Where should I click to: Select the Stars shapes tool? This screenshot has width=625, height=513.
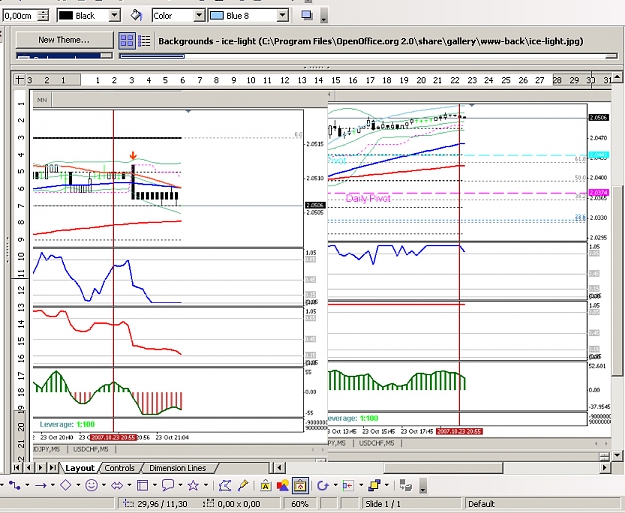(193, 485)
